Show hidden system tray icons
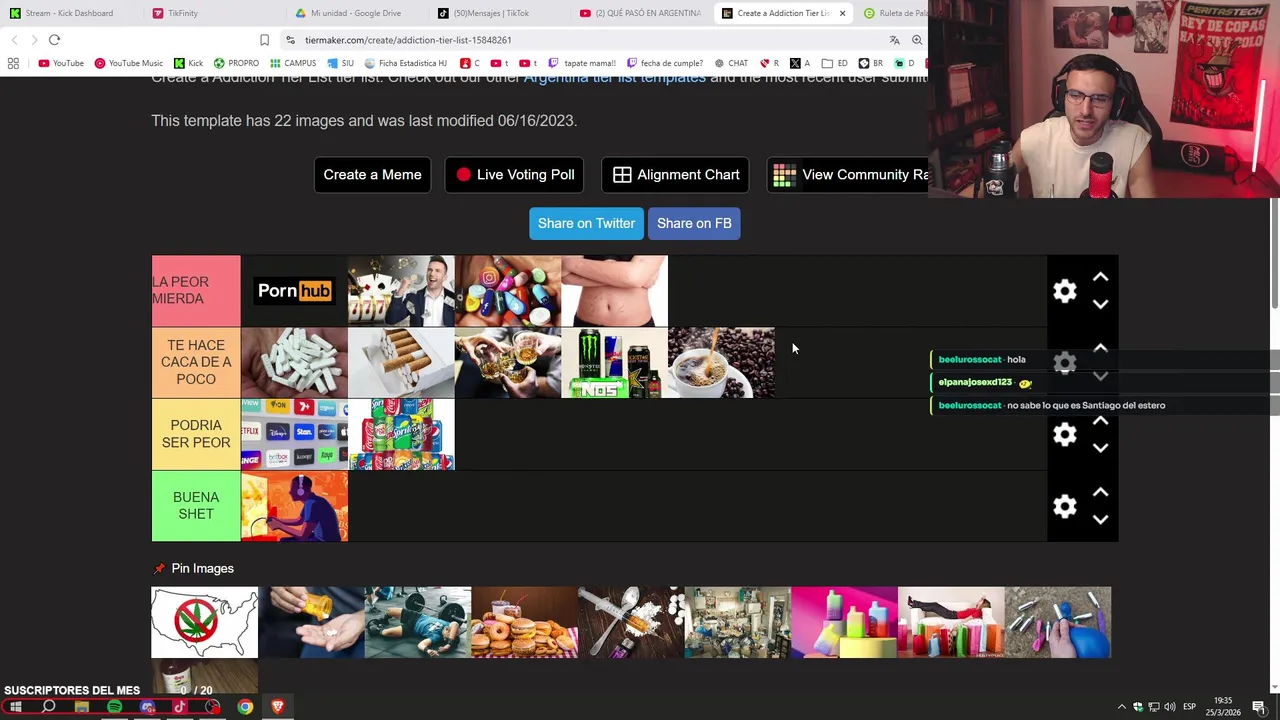This screenshot has height=720, width=1280. coord(1121,707)
